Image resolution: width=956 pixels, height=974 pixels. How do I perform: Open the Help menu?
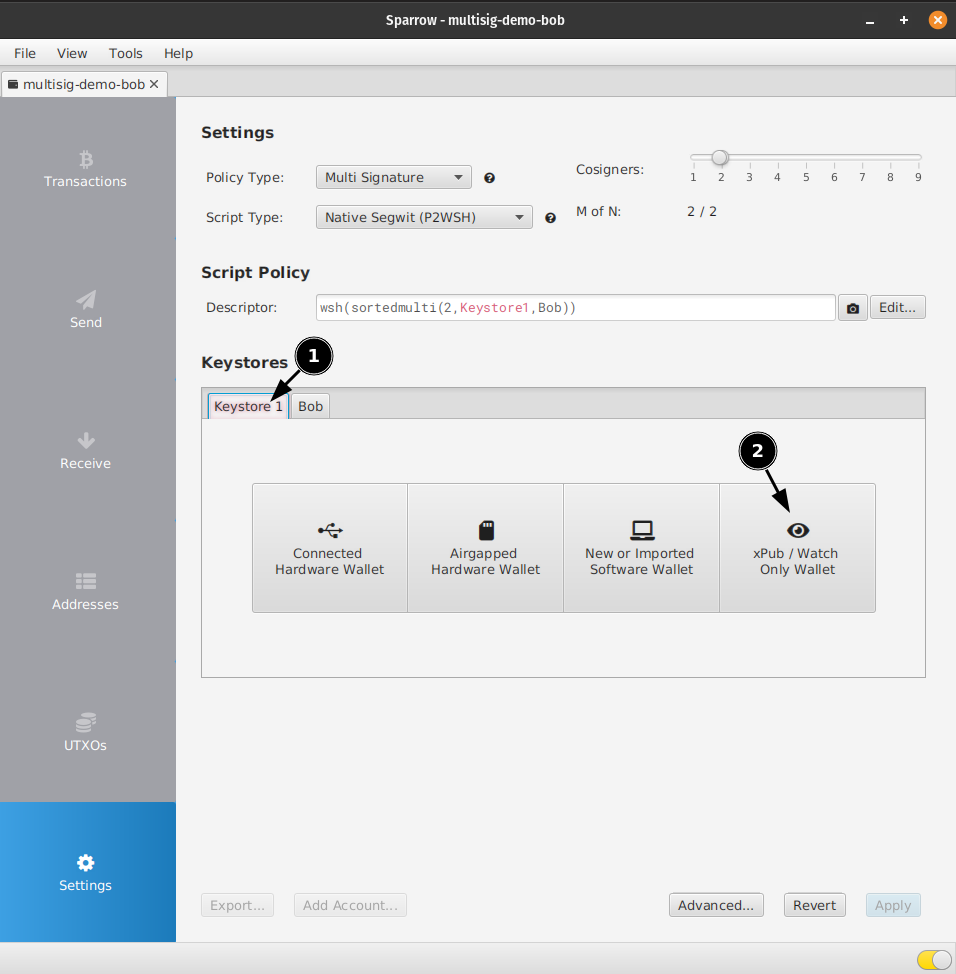(178, 53)
